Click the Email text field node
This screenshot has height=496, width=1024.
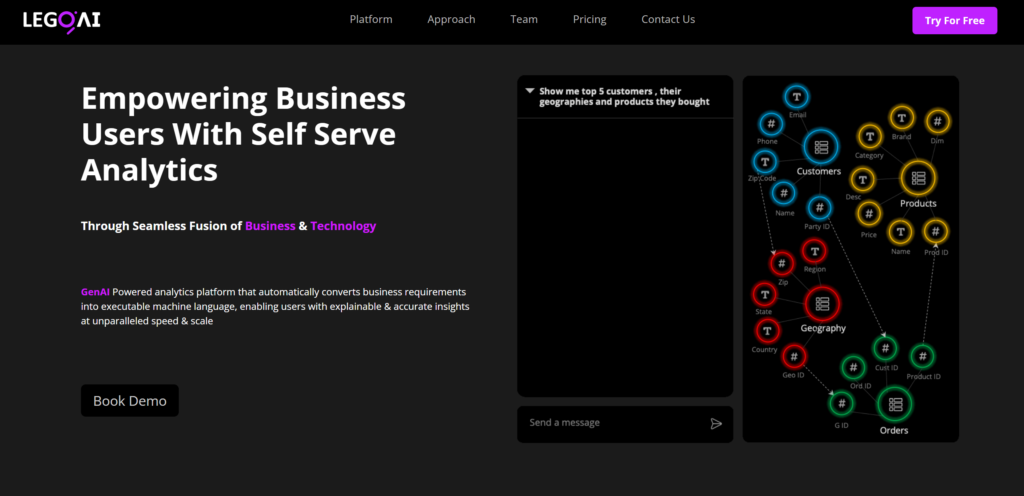pos(797,97)
